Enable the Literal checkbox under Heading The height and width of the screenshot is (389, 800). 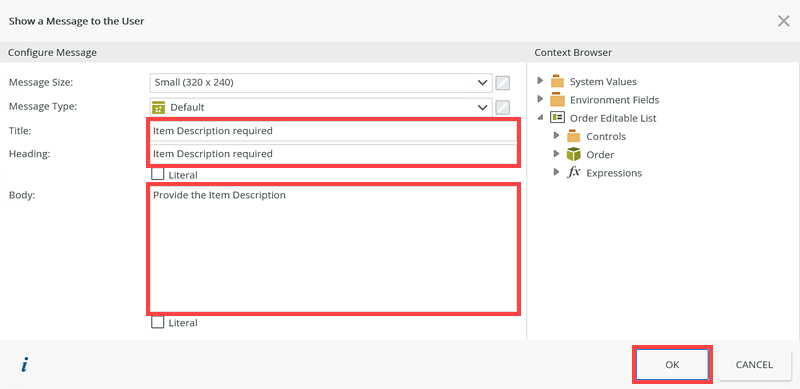point(158,175)
